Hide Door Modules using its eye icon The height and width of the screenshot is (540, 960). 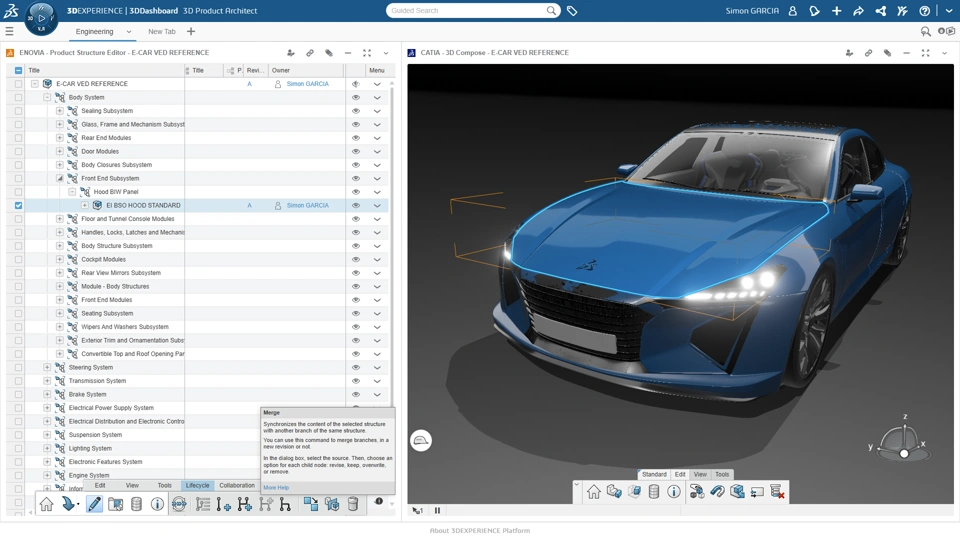356,151
